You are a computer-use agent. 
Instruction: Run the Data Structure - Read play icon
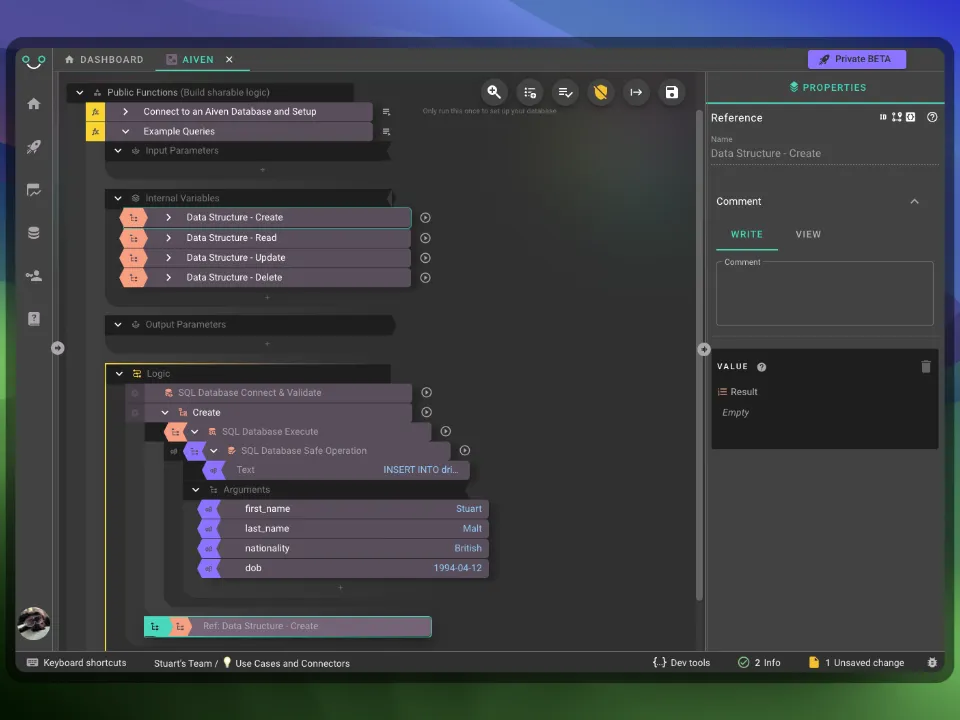click(425, 238)
